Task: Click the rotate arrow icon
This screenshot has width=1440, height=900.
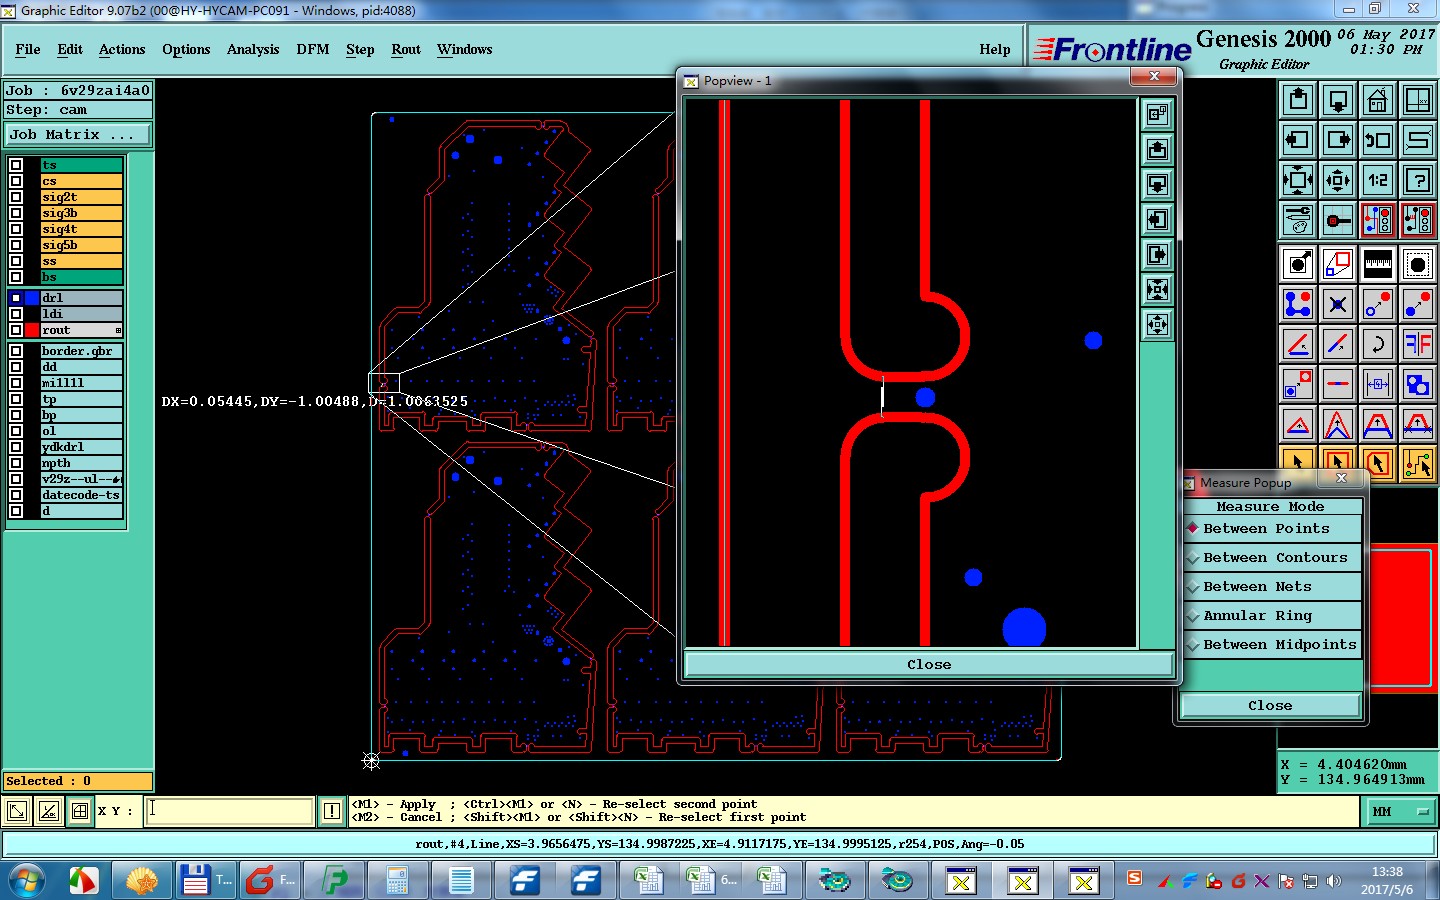Action: pyautogui.click(x=1378, y=344)
